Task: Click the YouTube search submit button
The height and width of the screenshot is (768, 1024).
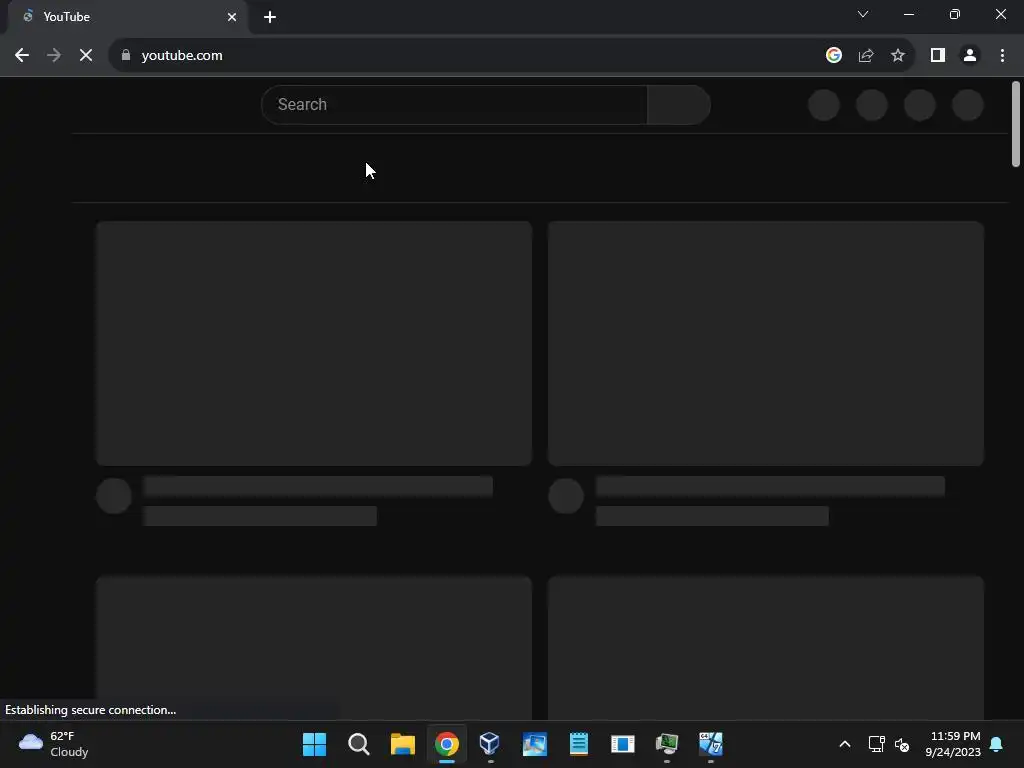Action: [679, 104]
